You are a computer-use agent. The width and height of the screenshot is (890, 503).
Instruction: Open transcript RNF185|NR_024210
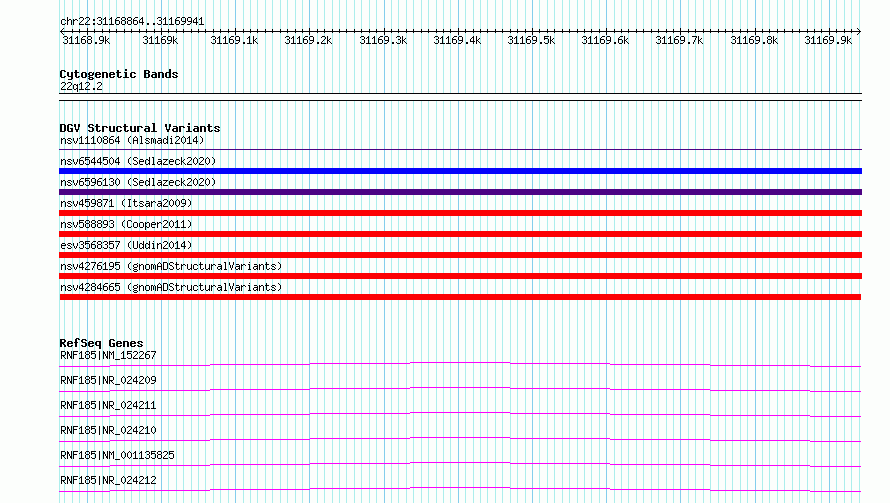108,430
